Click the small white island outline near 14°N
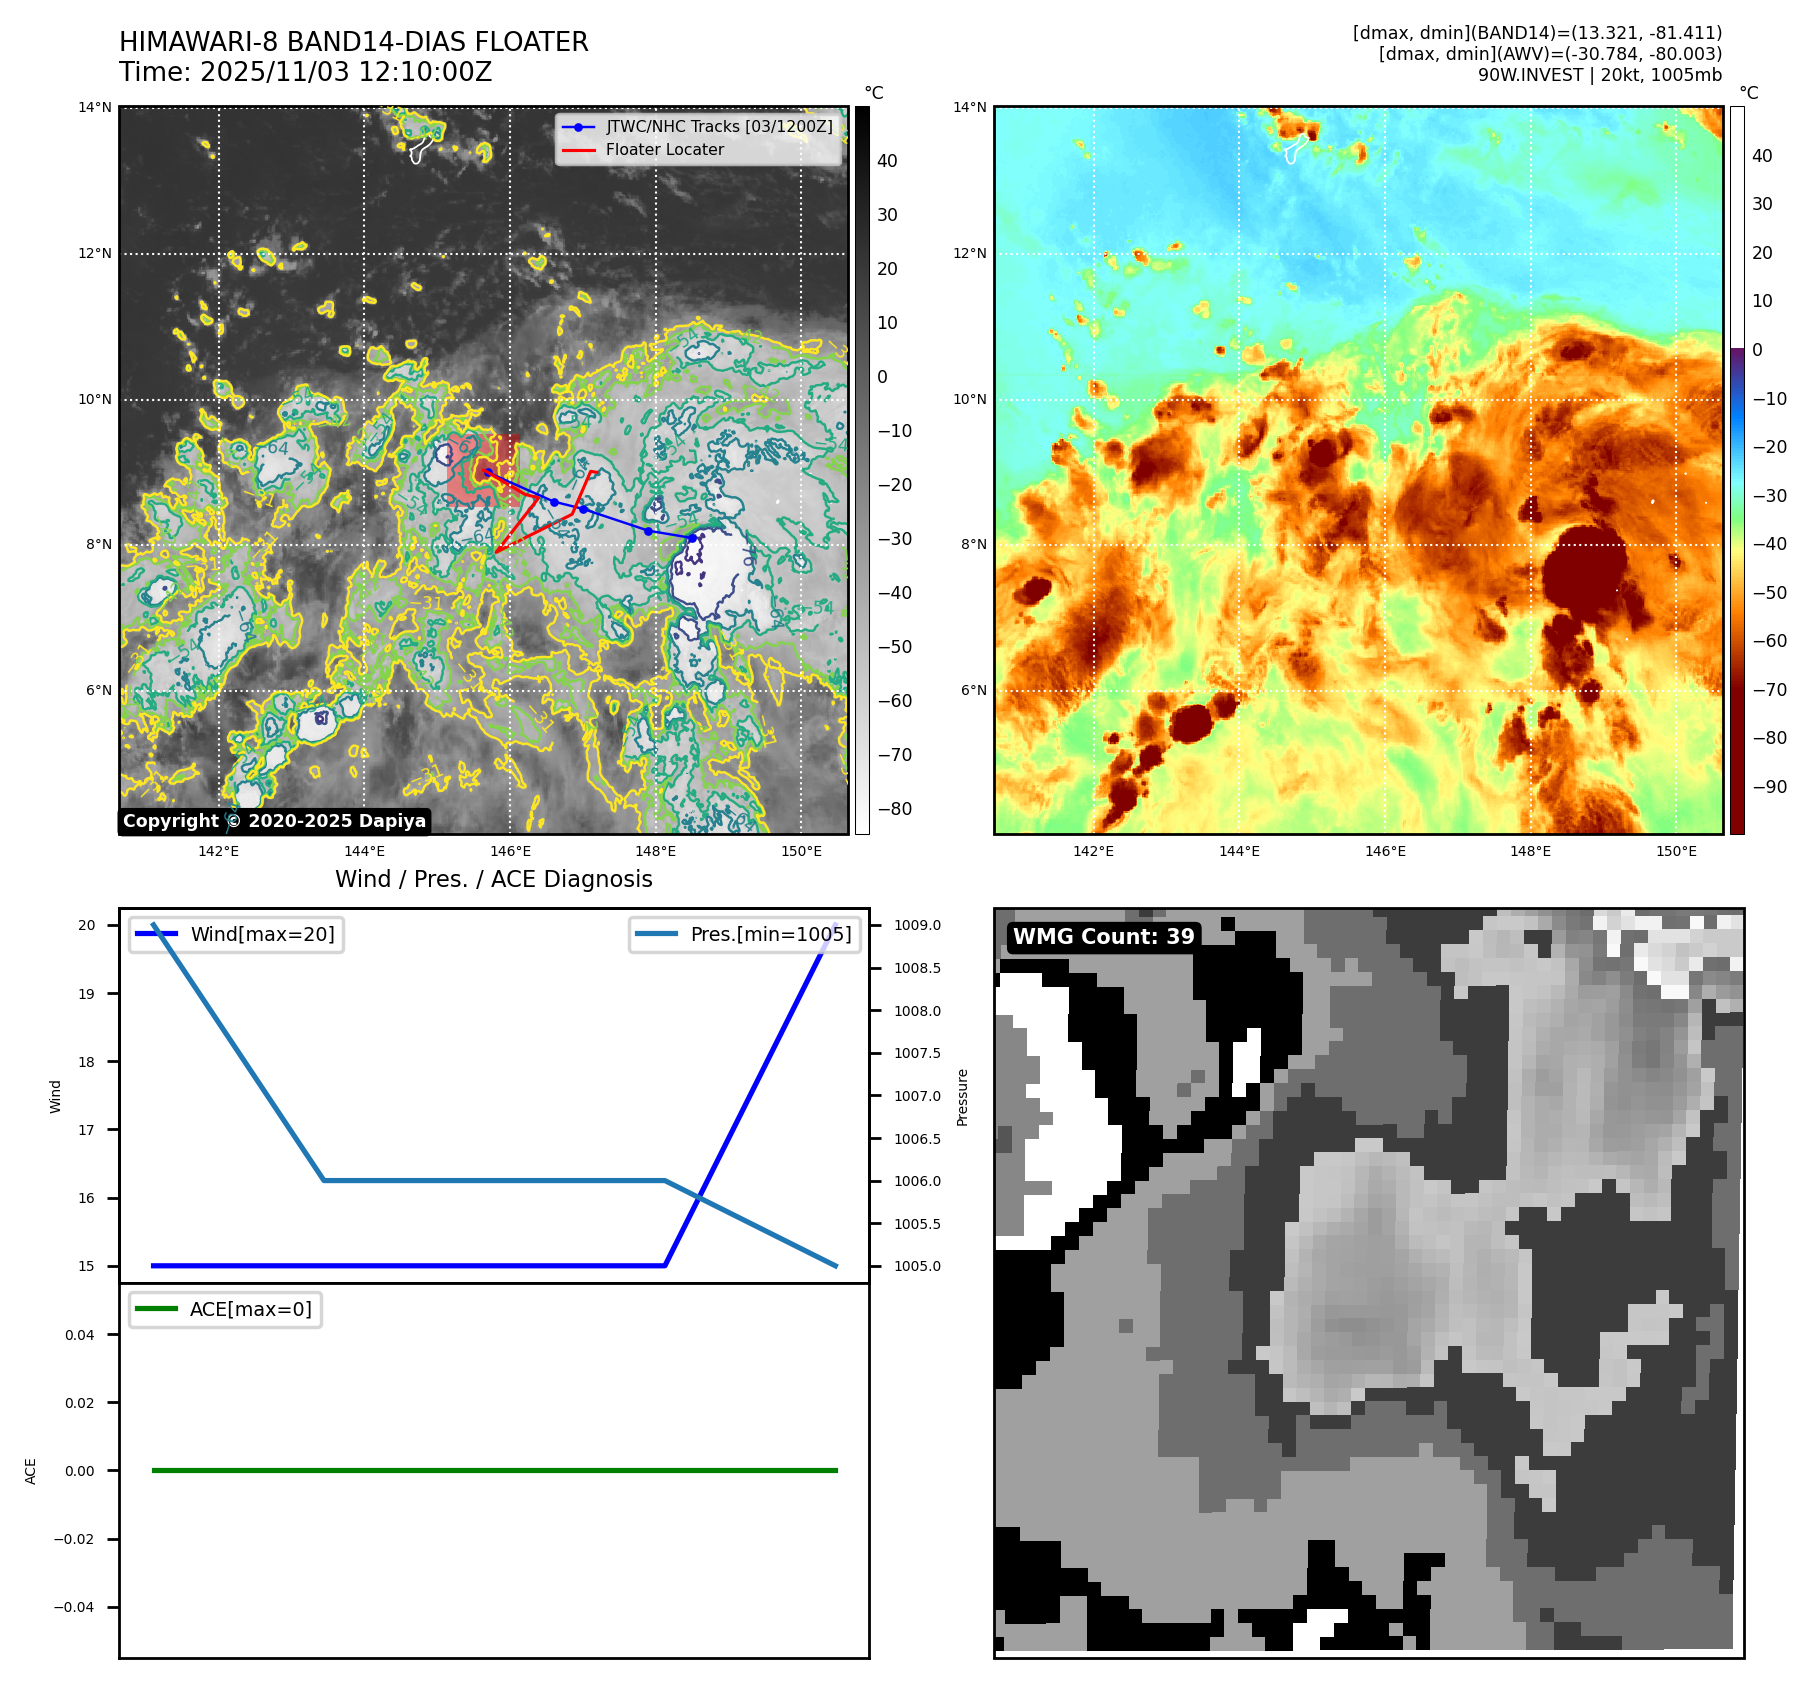 coord(420,151)
